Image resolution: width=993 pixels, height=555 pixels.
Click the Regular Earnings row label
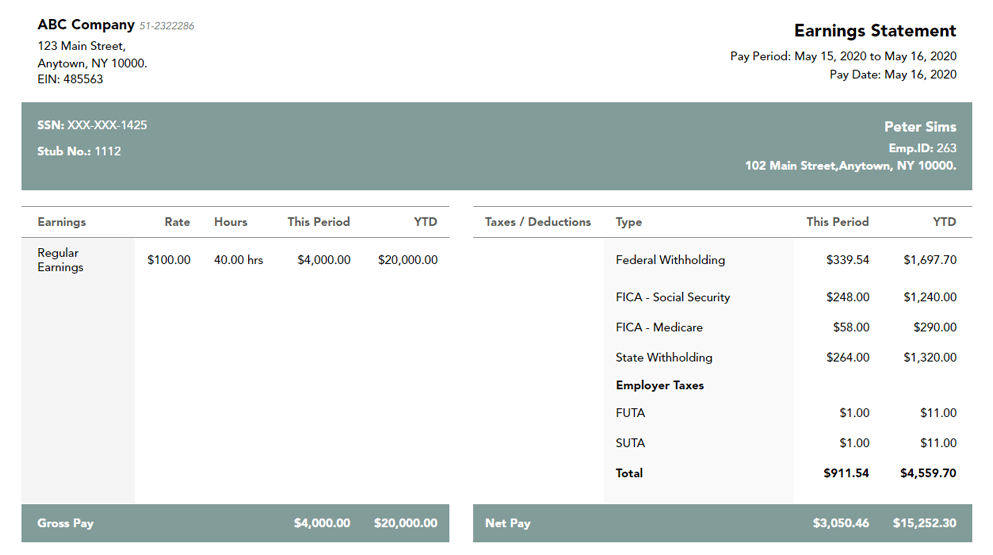tap(60, 260)
